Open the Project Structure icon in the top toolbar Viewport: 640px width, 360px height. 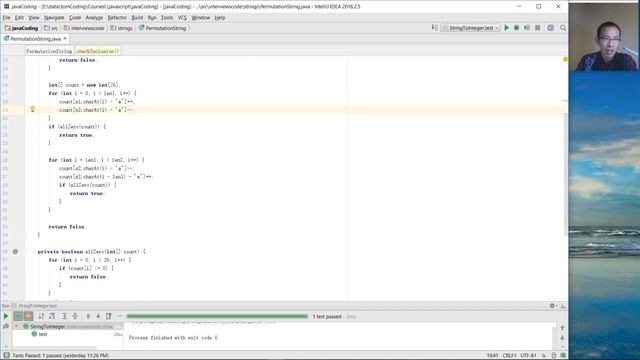[x=551, y=28]
